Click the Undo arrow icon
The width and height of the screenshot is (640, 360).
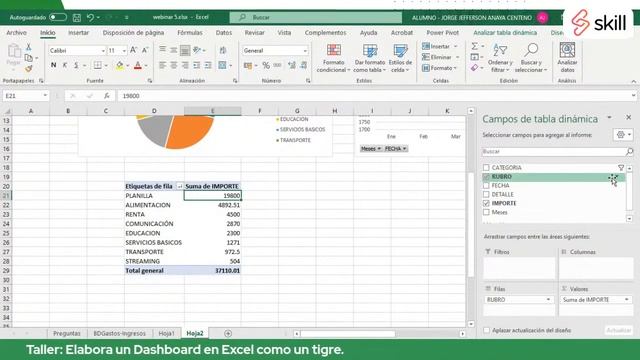pos(90,18)
